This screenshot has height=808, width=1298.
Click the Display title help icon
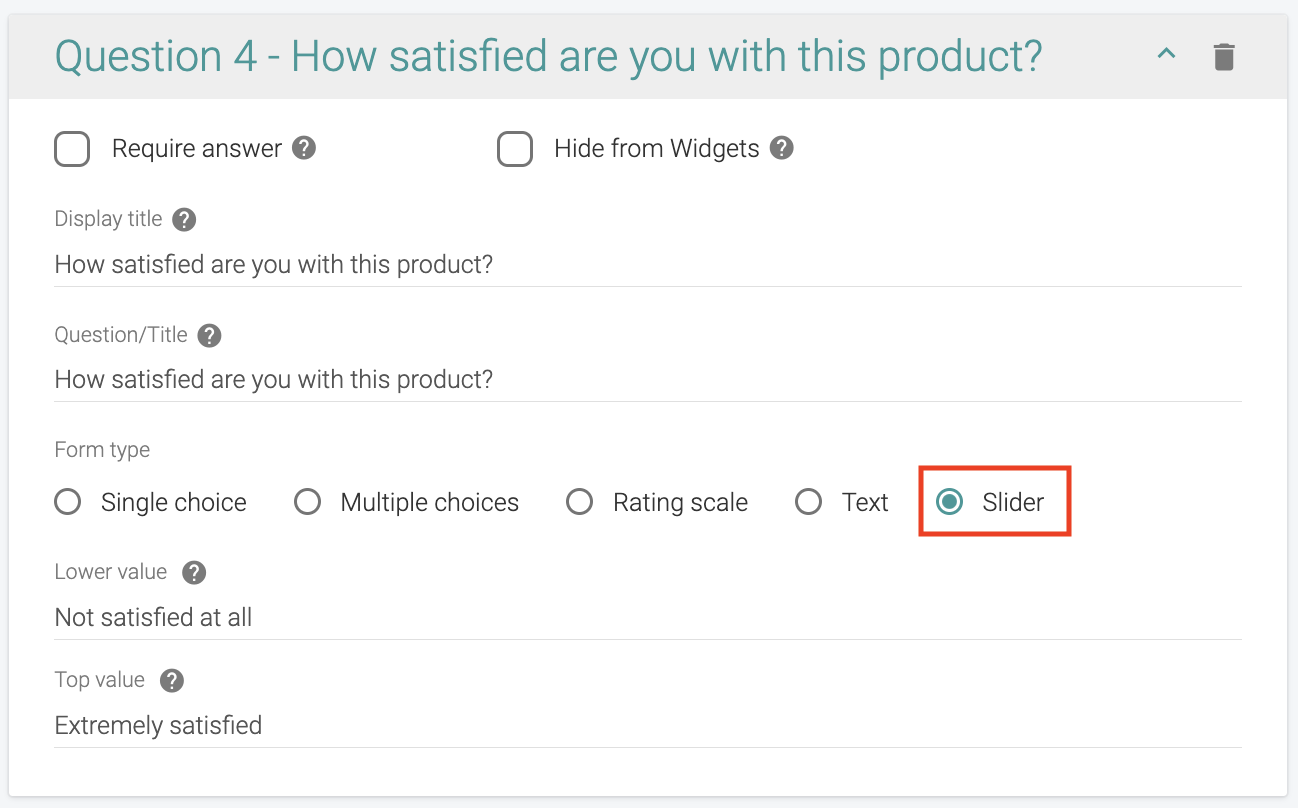[184, 219]
